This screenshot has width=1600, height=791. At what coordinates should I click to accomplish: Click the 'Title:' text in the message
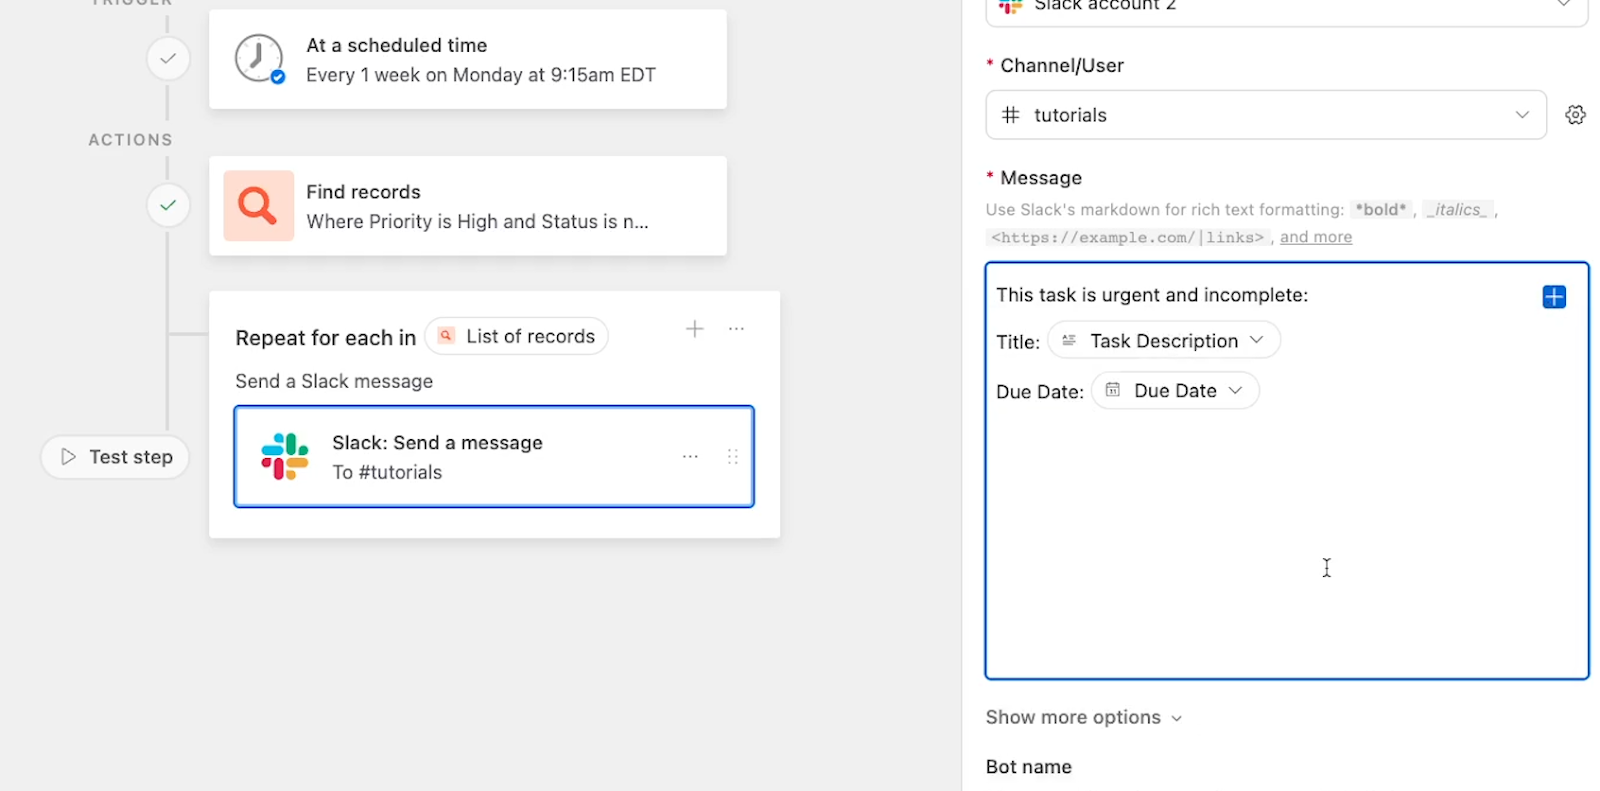[1018, 342]
